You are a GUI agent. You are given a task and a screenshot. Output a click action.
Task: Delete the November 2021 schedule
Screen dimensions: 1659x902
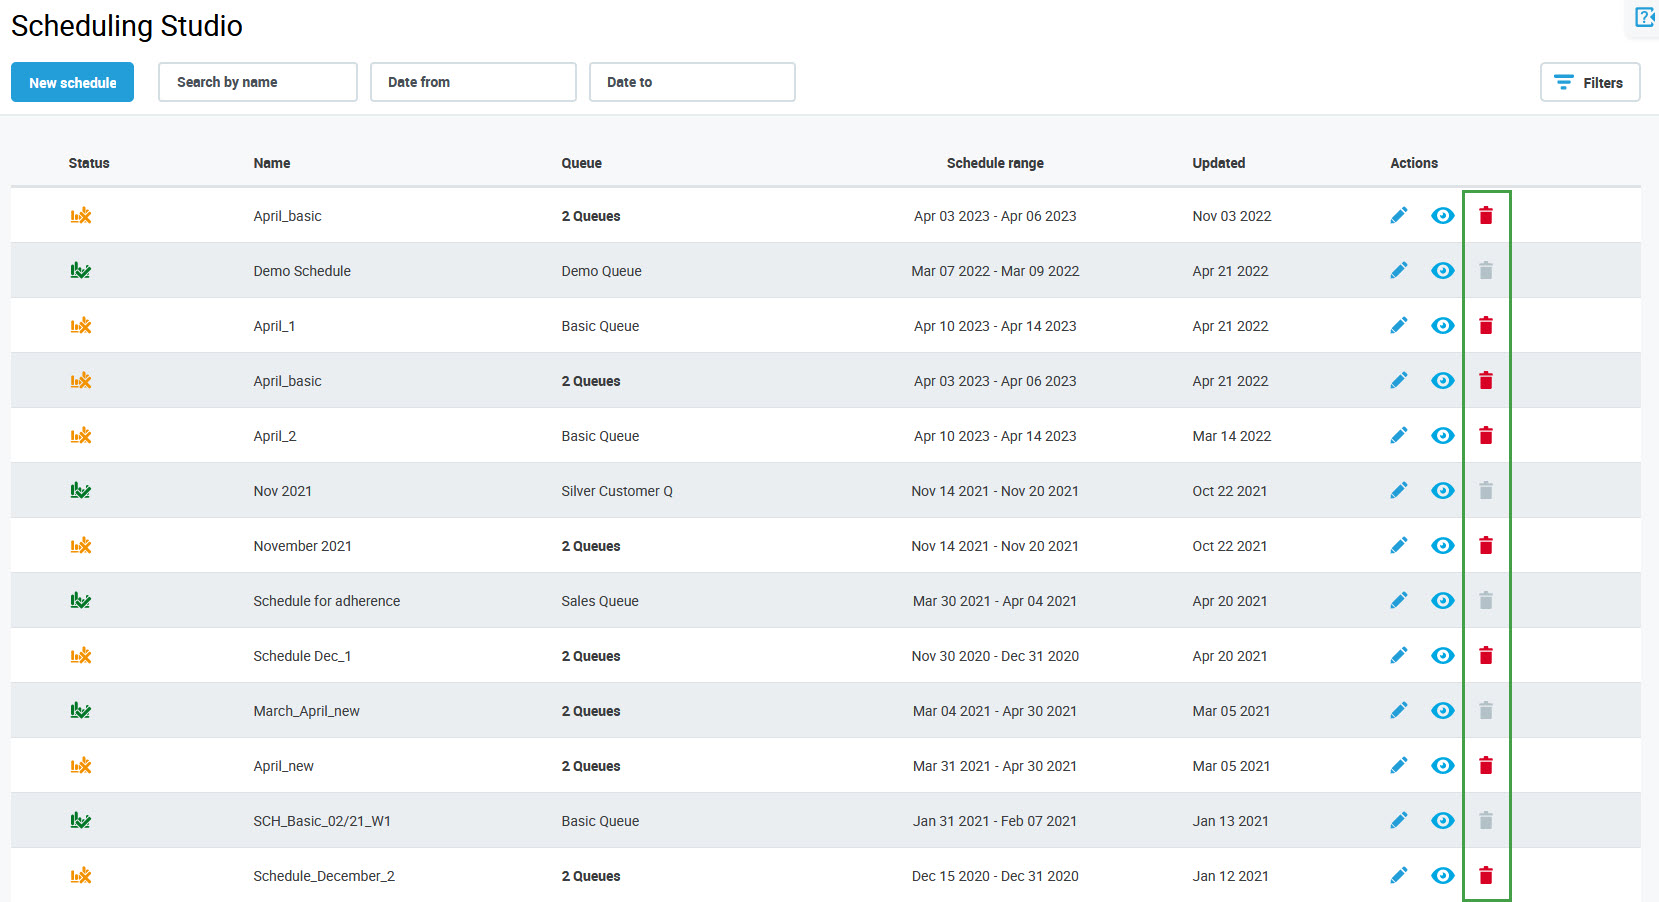tap(1485, 545)
